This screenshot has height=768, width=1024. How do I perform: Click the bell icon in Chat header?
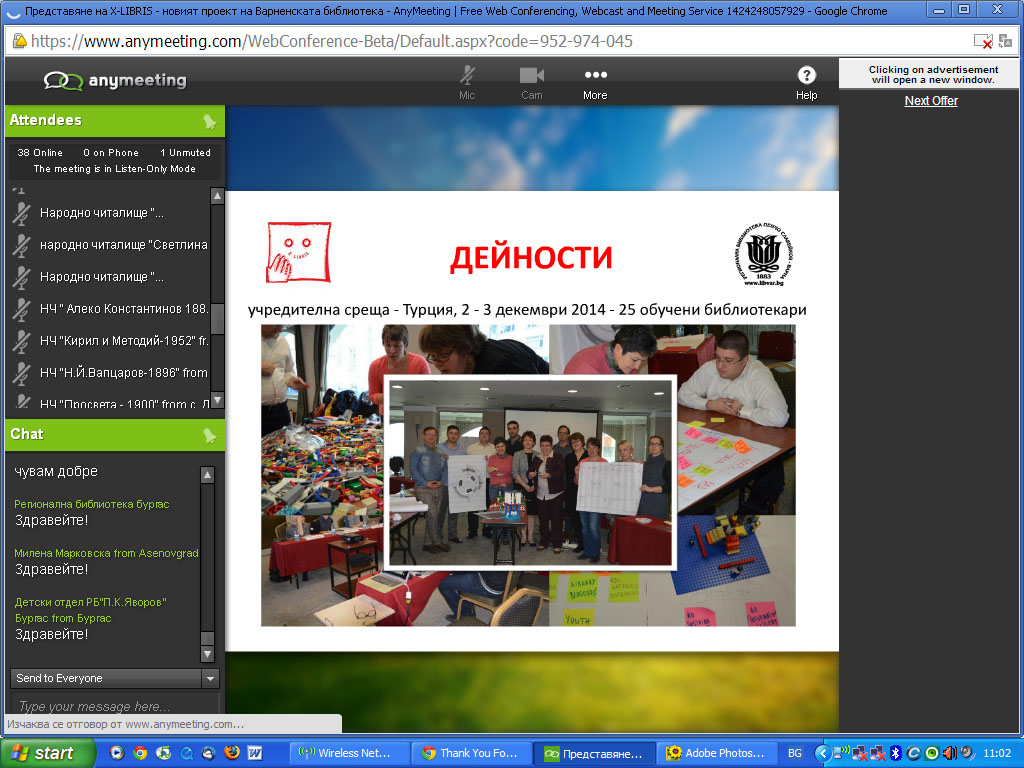209,435
